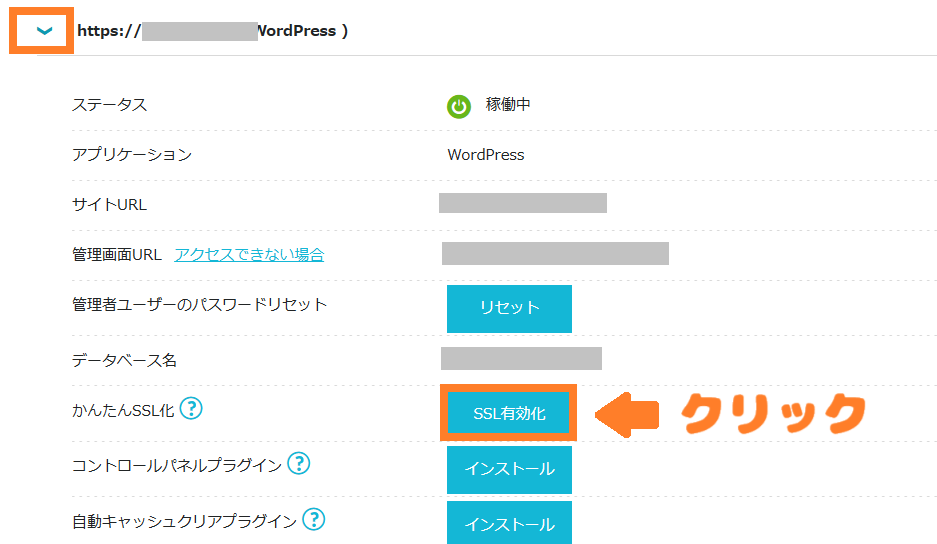Open help icon beside コントロールパネルプラグイン
This screenshot has width=937, height=544.
click(298, 464)
